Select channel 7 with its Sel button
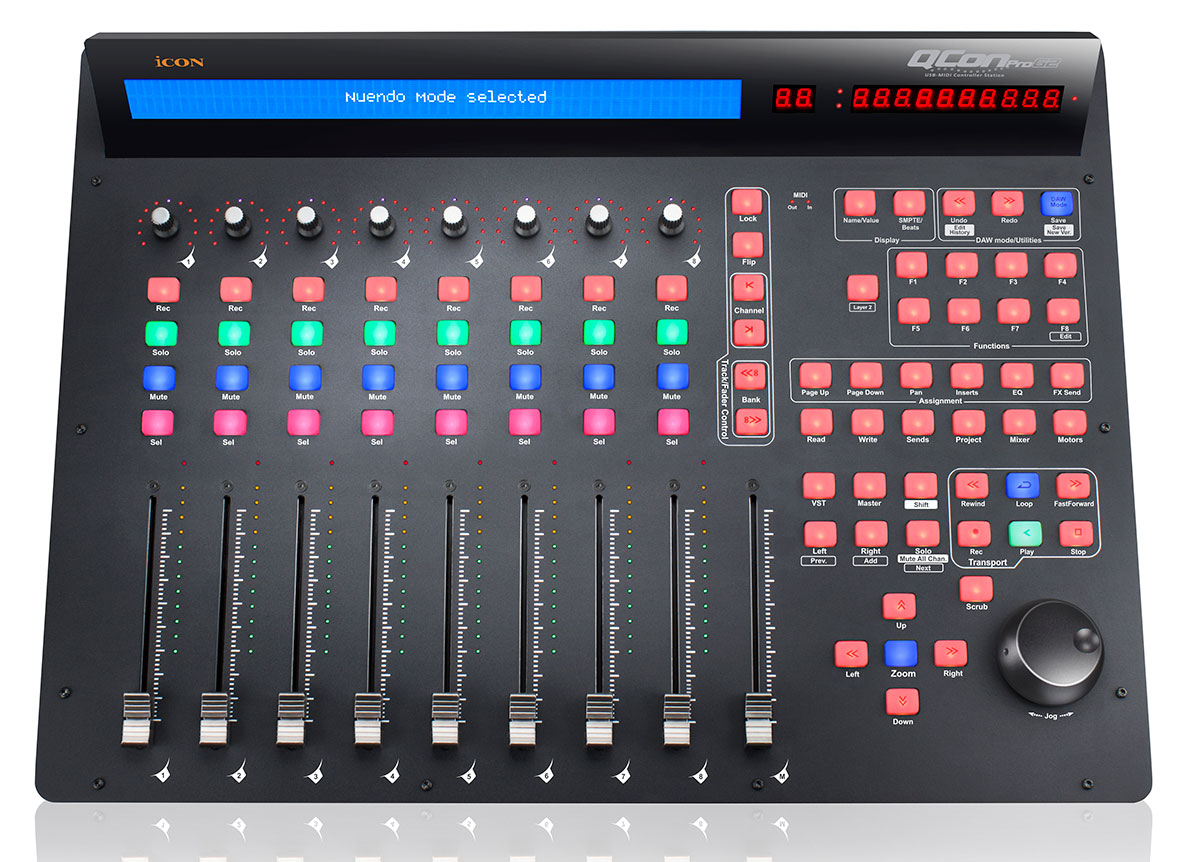Viewport: 1189px width, 862px height. coord(598,422)
